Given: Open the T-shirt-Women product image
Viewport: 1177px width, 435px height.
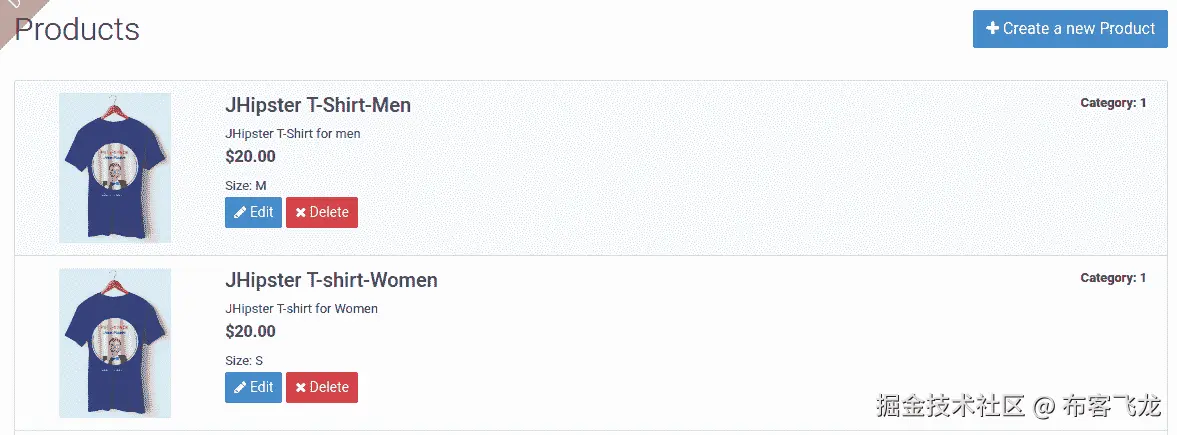Looking at the screenshot, I should [115, 342].
